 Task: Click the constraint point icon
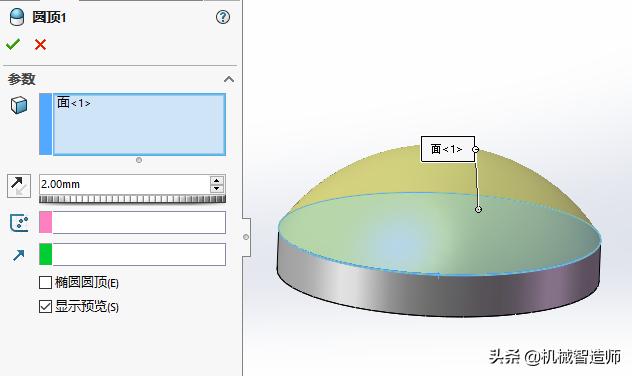[19, 222]
